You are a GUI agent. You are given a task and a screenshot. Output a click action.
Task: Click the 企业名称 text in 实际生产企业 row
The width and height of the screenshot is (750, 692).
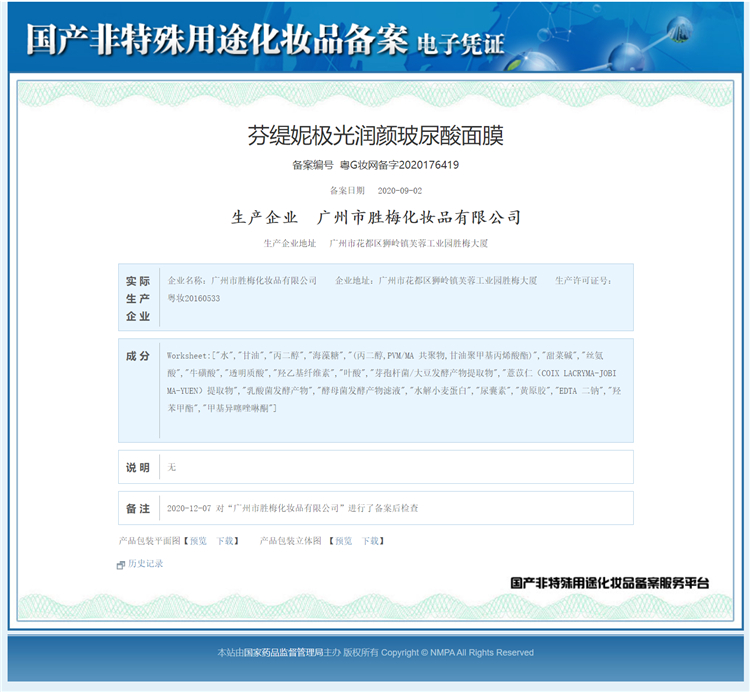[x=242, y=281]
